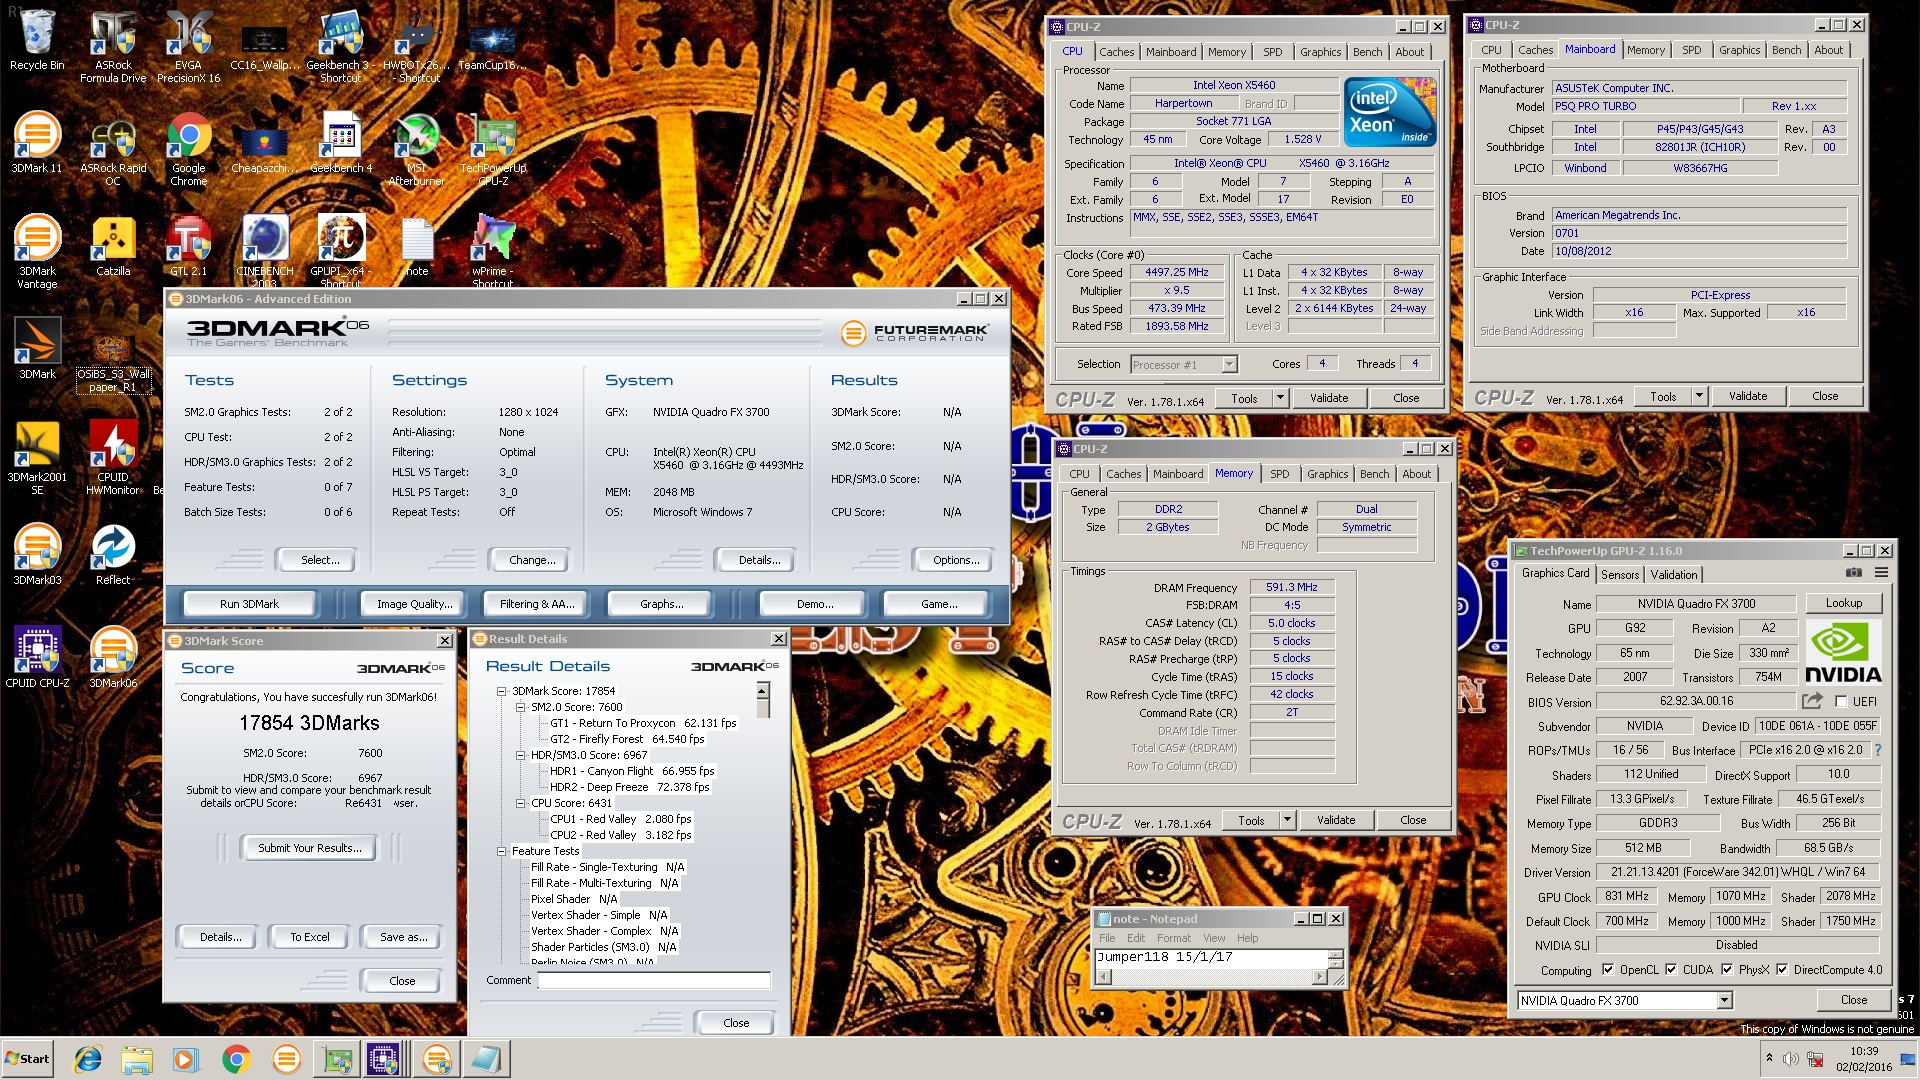Open Tools dropdown arrow in Mainboard window
Screen dimensions: 1920x1080
1699,396
